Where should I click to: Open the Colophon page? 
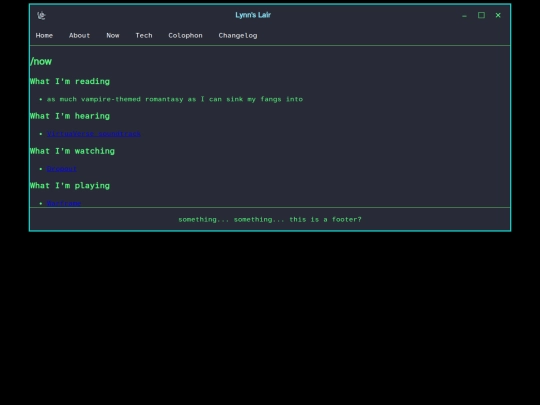pyautogui.click(x=185, y=35)
